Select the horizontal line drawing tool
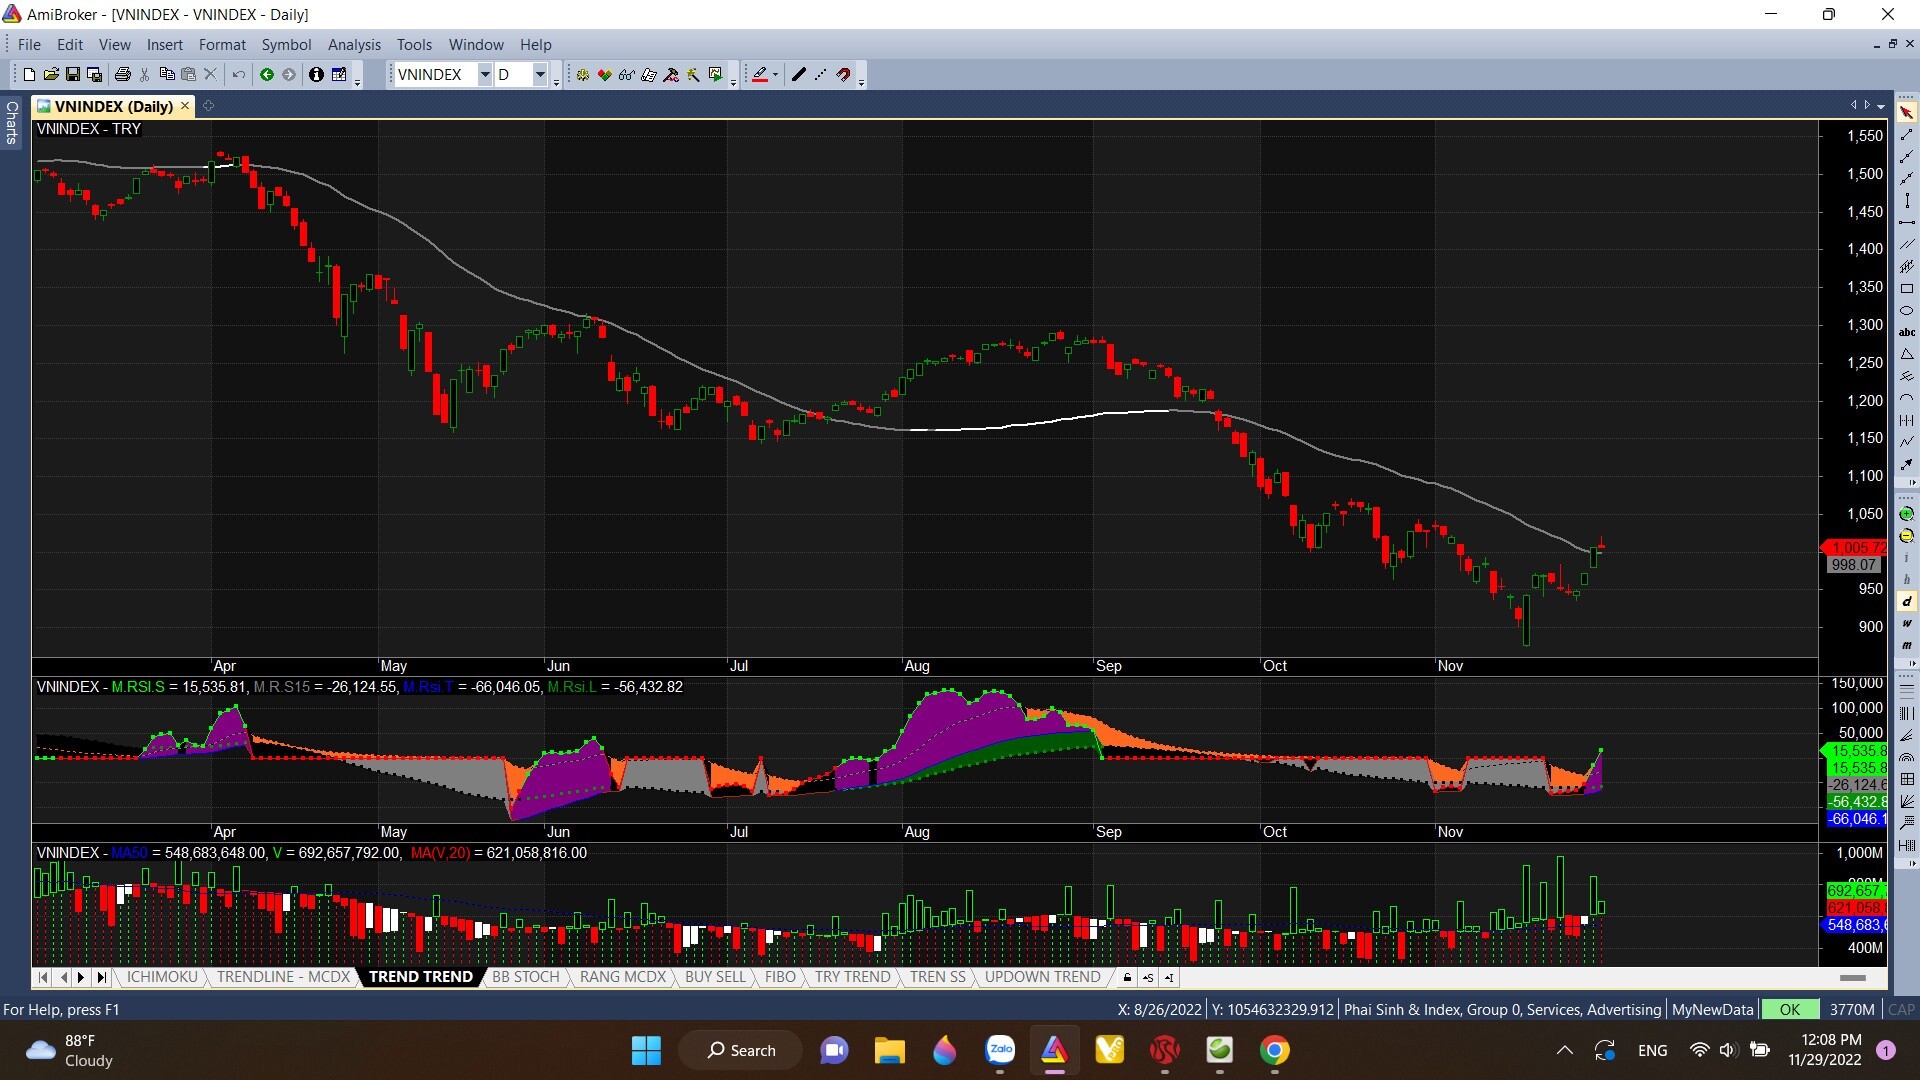Viewport: 1920px width, 1080px height. tap(1907, 223)
